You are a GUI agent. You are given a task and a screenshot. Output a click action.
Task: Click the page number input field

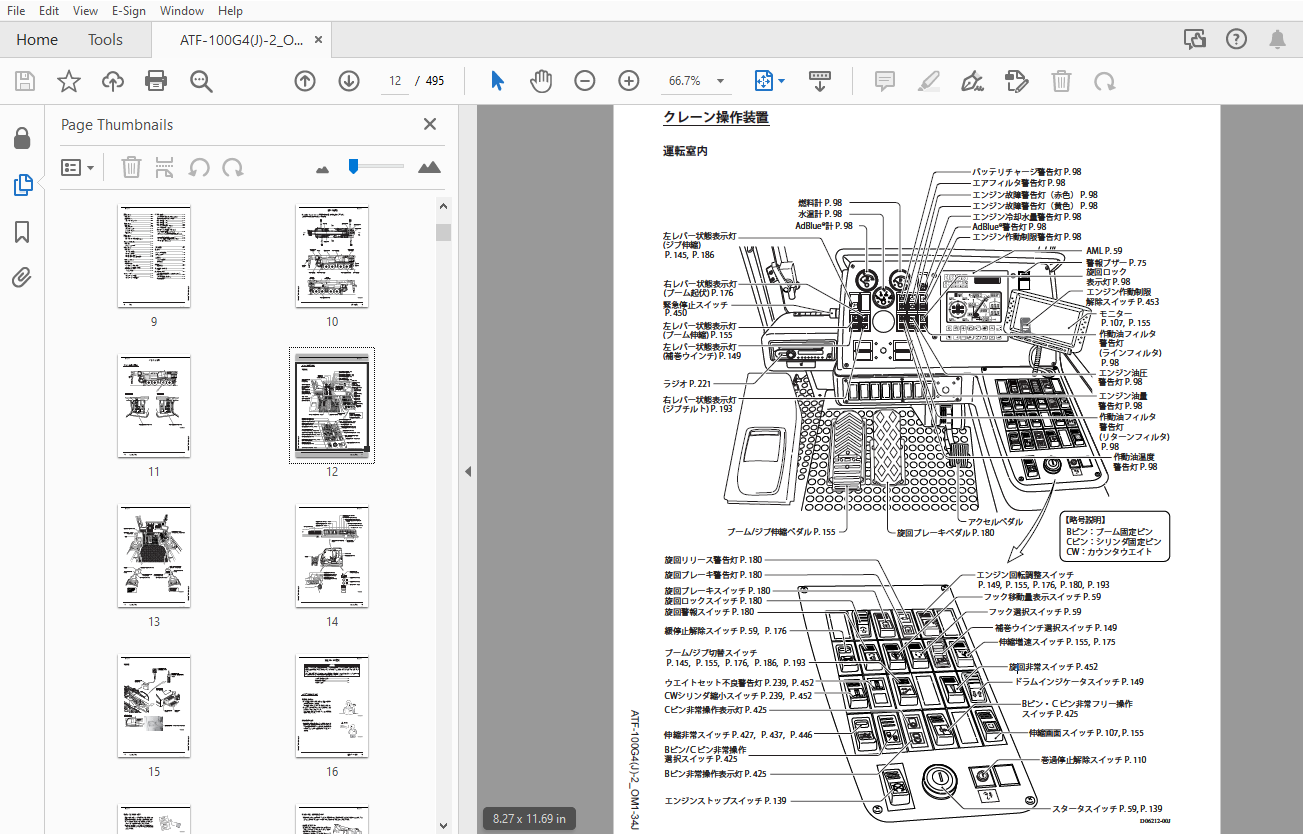396,81
